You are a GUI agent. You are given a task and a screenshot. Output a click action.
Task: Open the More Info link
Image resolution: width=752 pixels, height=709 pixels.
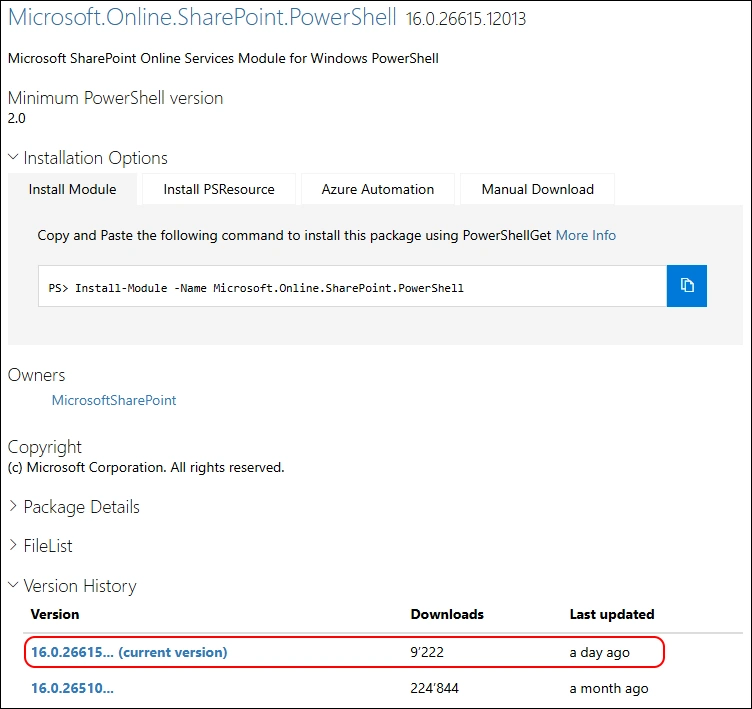tap(586, 236)
